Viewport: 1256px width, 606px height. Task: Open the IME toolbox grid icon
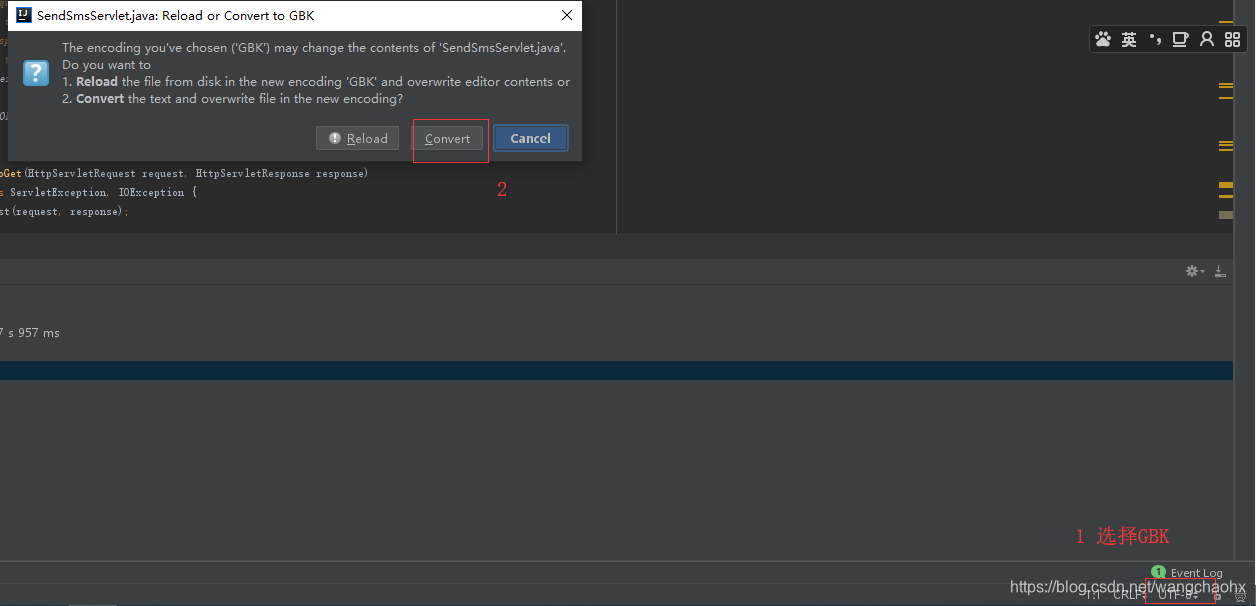(x=1232, y=39)
